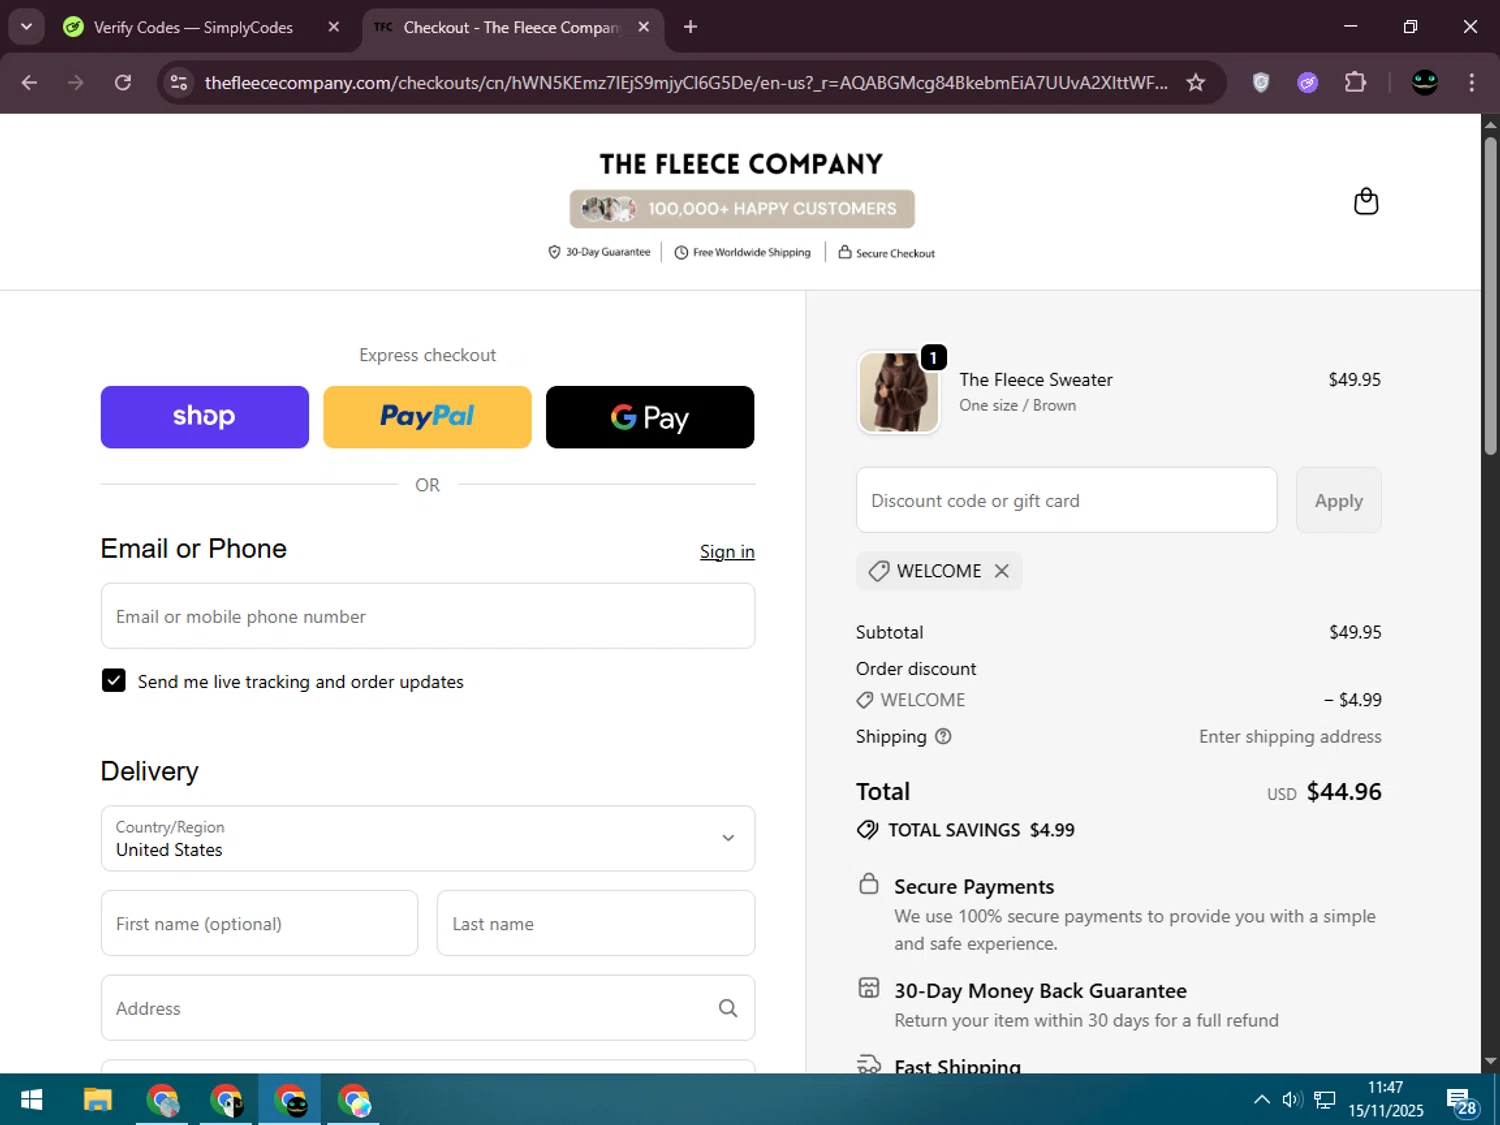Viewport: 1500px width, 1125px height.
Task: Click the 30-Day Money Back Guarantee heading
Action: [x=1040, y=991]
